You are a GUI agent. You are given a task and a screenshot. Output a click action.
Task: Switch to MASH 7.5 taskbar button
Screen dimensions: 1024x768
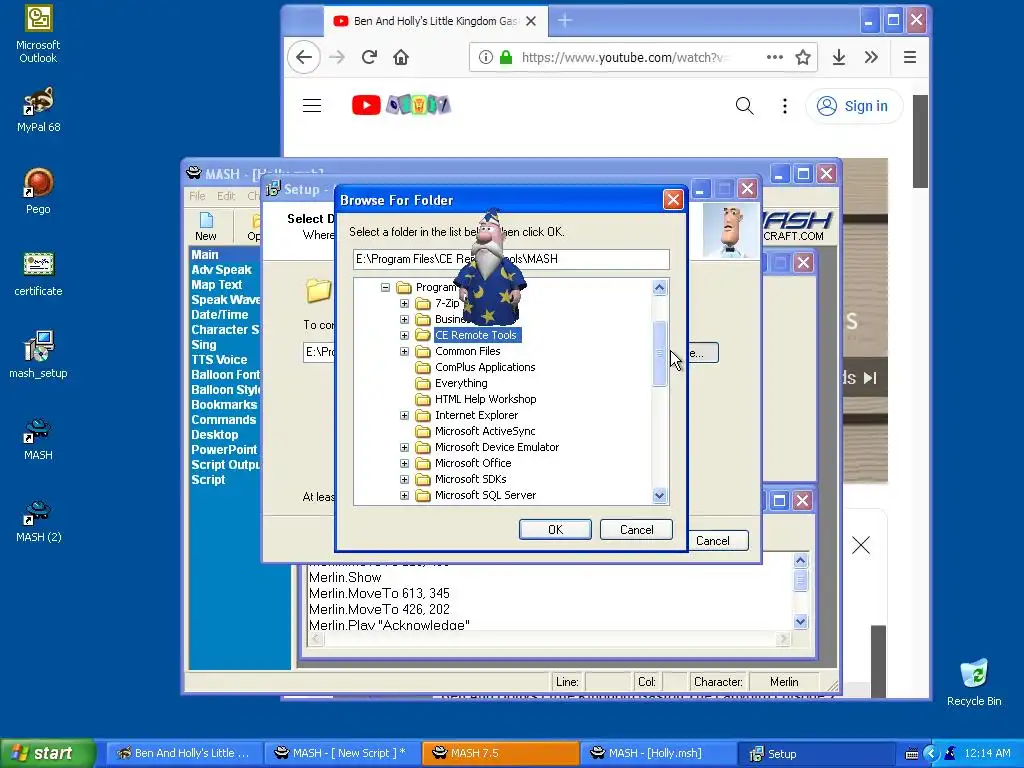click(500, 753)
